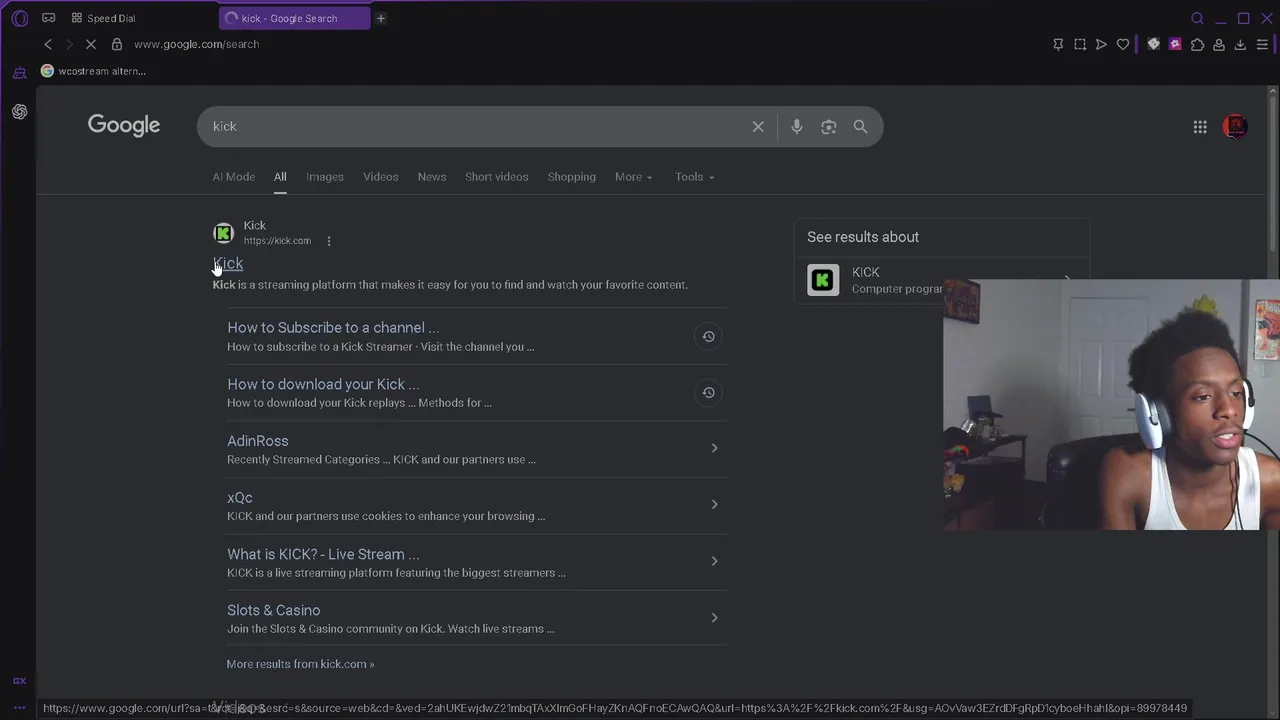Click the history icon beside How to download
This screenshot has height=720, width=1280.
pos(708,392)
